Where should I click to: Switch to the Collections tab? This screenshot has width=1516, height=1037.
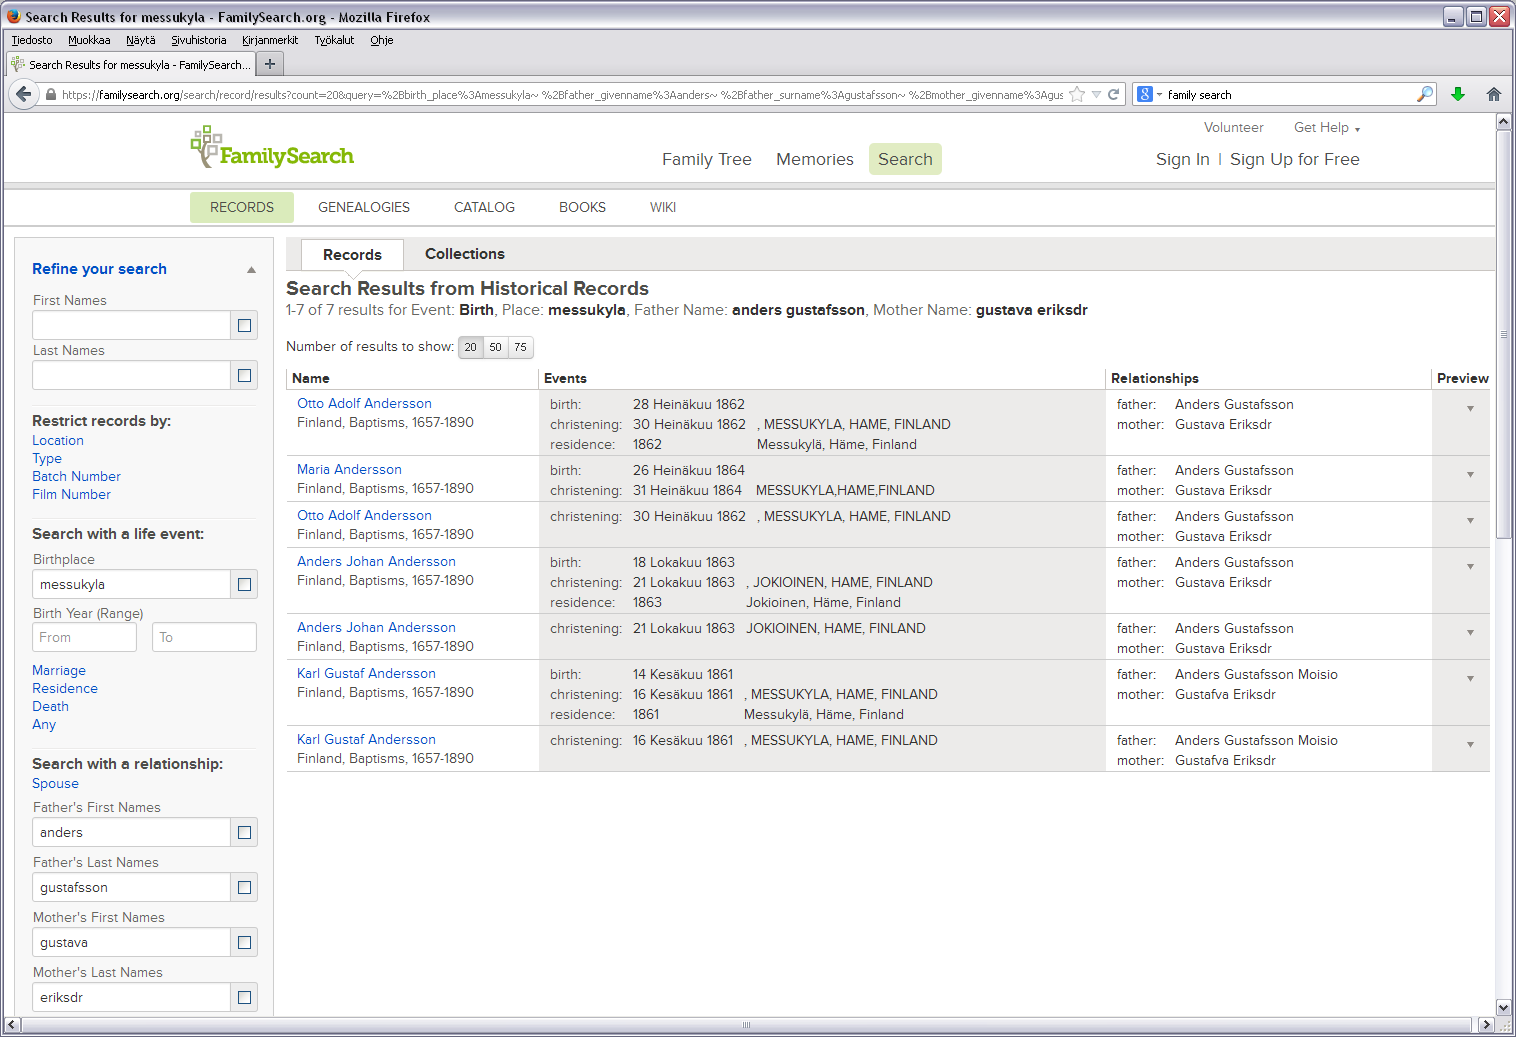[x=465, y=254]
